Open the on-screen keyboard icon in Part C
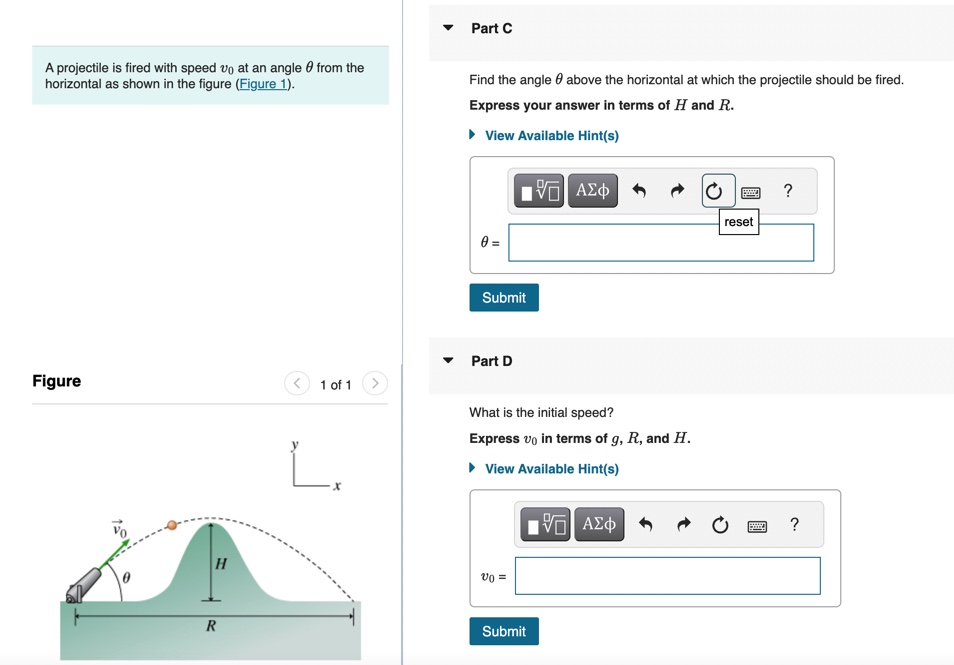 (x=751, y=191)
